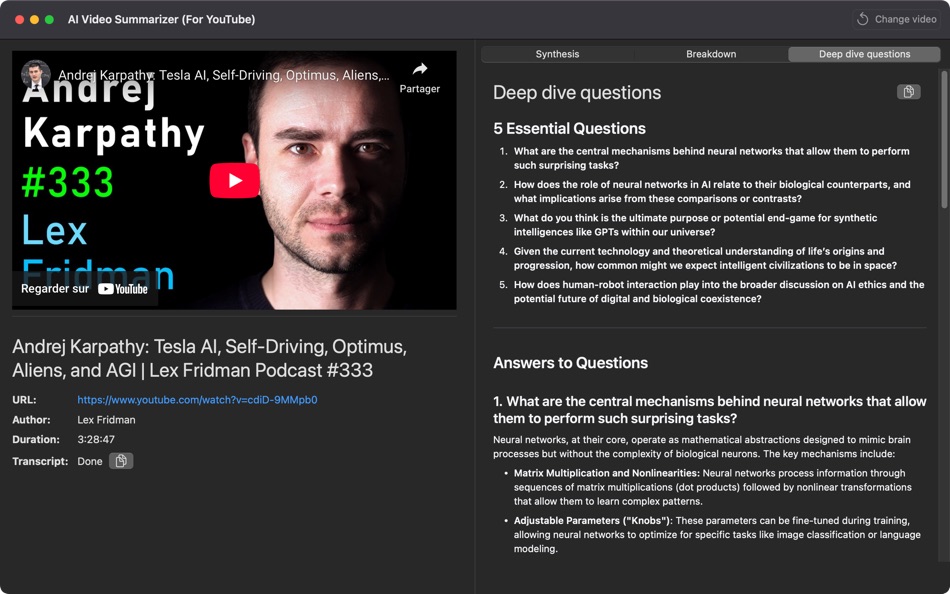The width and height of the screenshot is (950, 594).
Task: Click the Change video button
Action: [897, 19]
